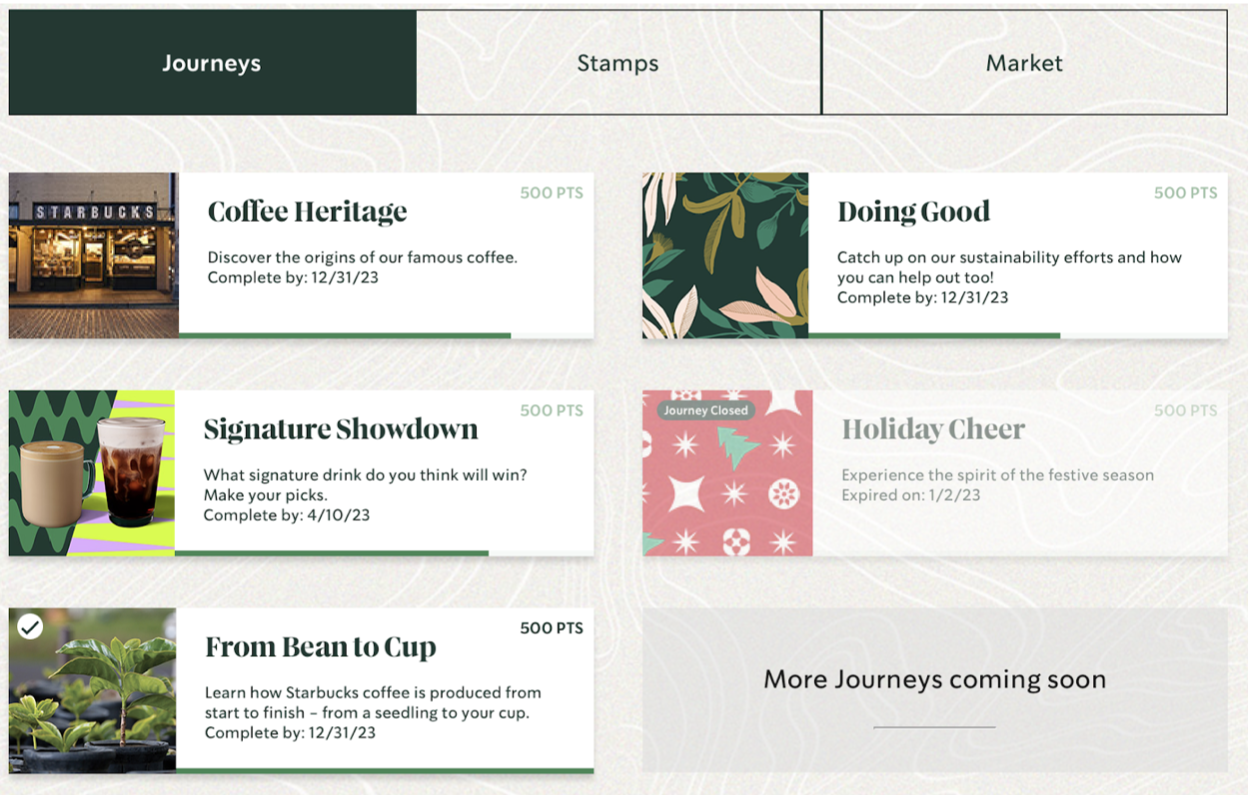Select the From Bean to Cup title
The height and width of the screenshot is (796, 1252).
[320, 648]
